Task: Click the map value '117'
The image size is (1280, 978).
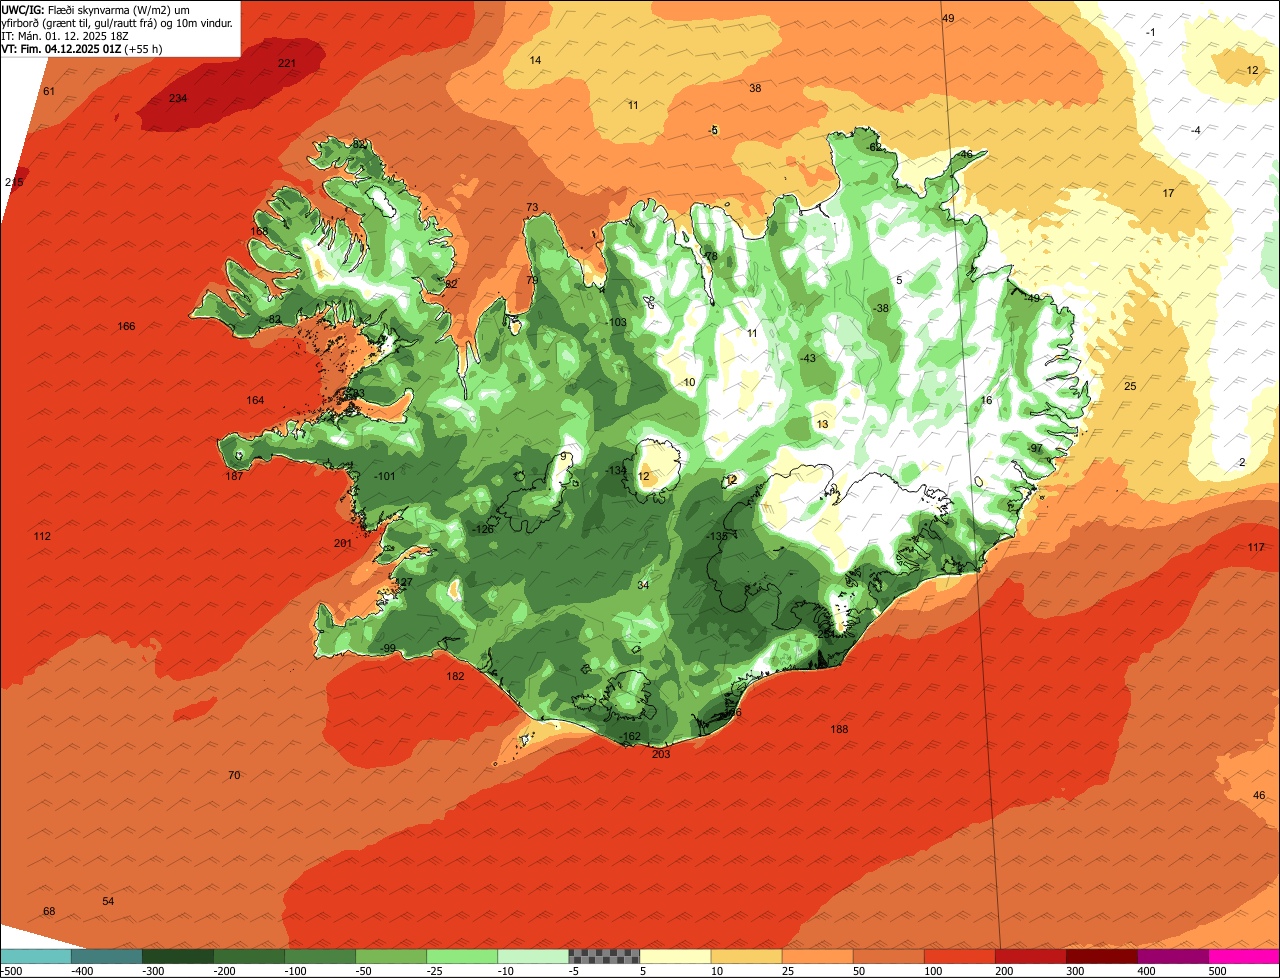Action: point(1256,547)
